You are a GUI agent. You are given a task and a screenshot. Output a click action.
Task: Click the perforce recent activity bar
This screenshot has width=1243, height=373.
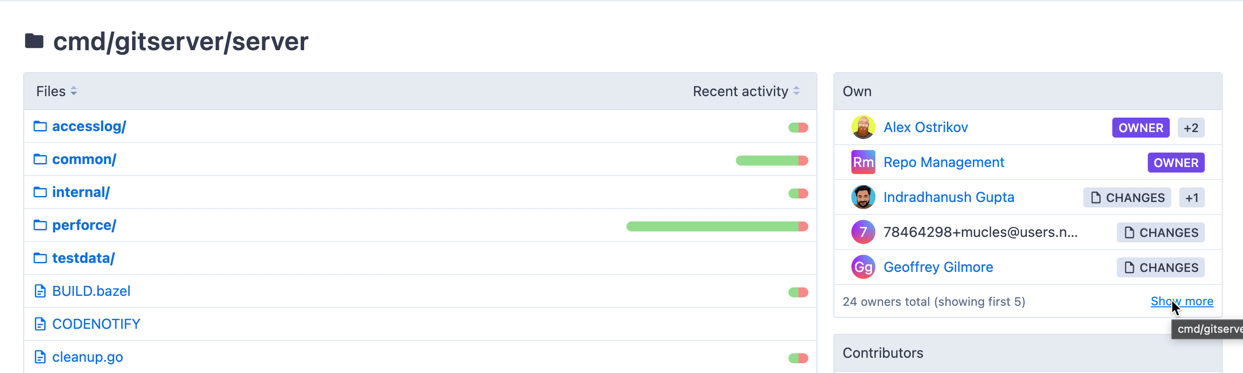pos(717,226)
